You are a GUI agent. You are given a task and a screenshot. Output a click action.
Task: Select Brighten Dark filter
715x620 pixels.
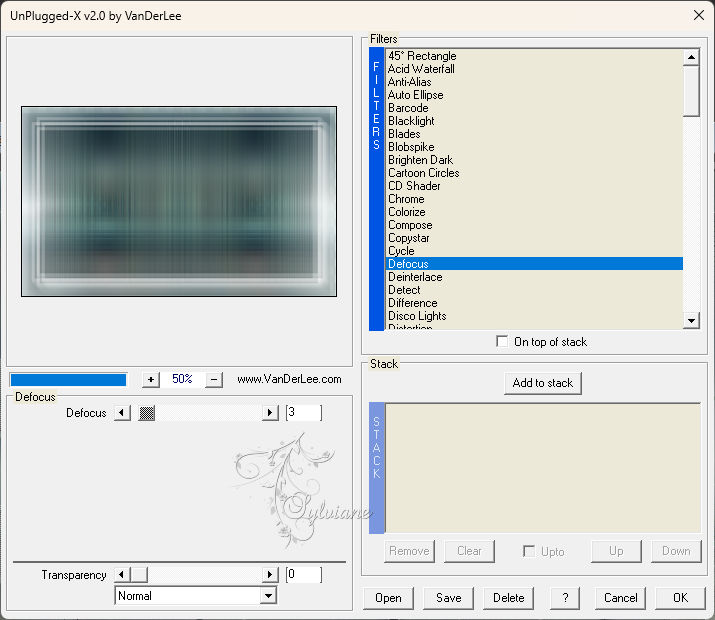point(534,160)
